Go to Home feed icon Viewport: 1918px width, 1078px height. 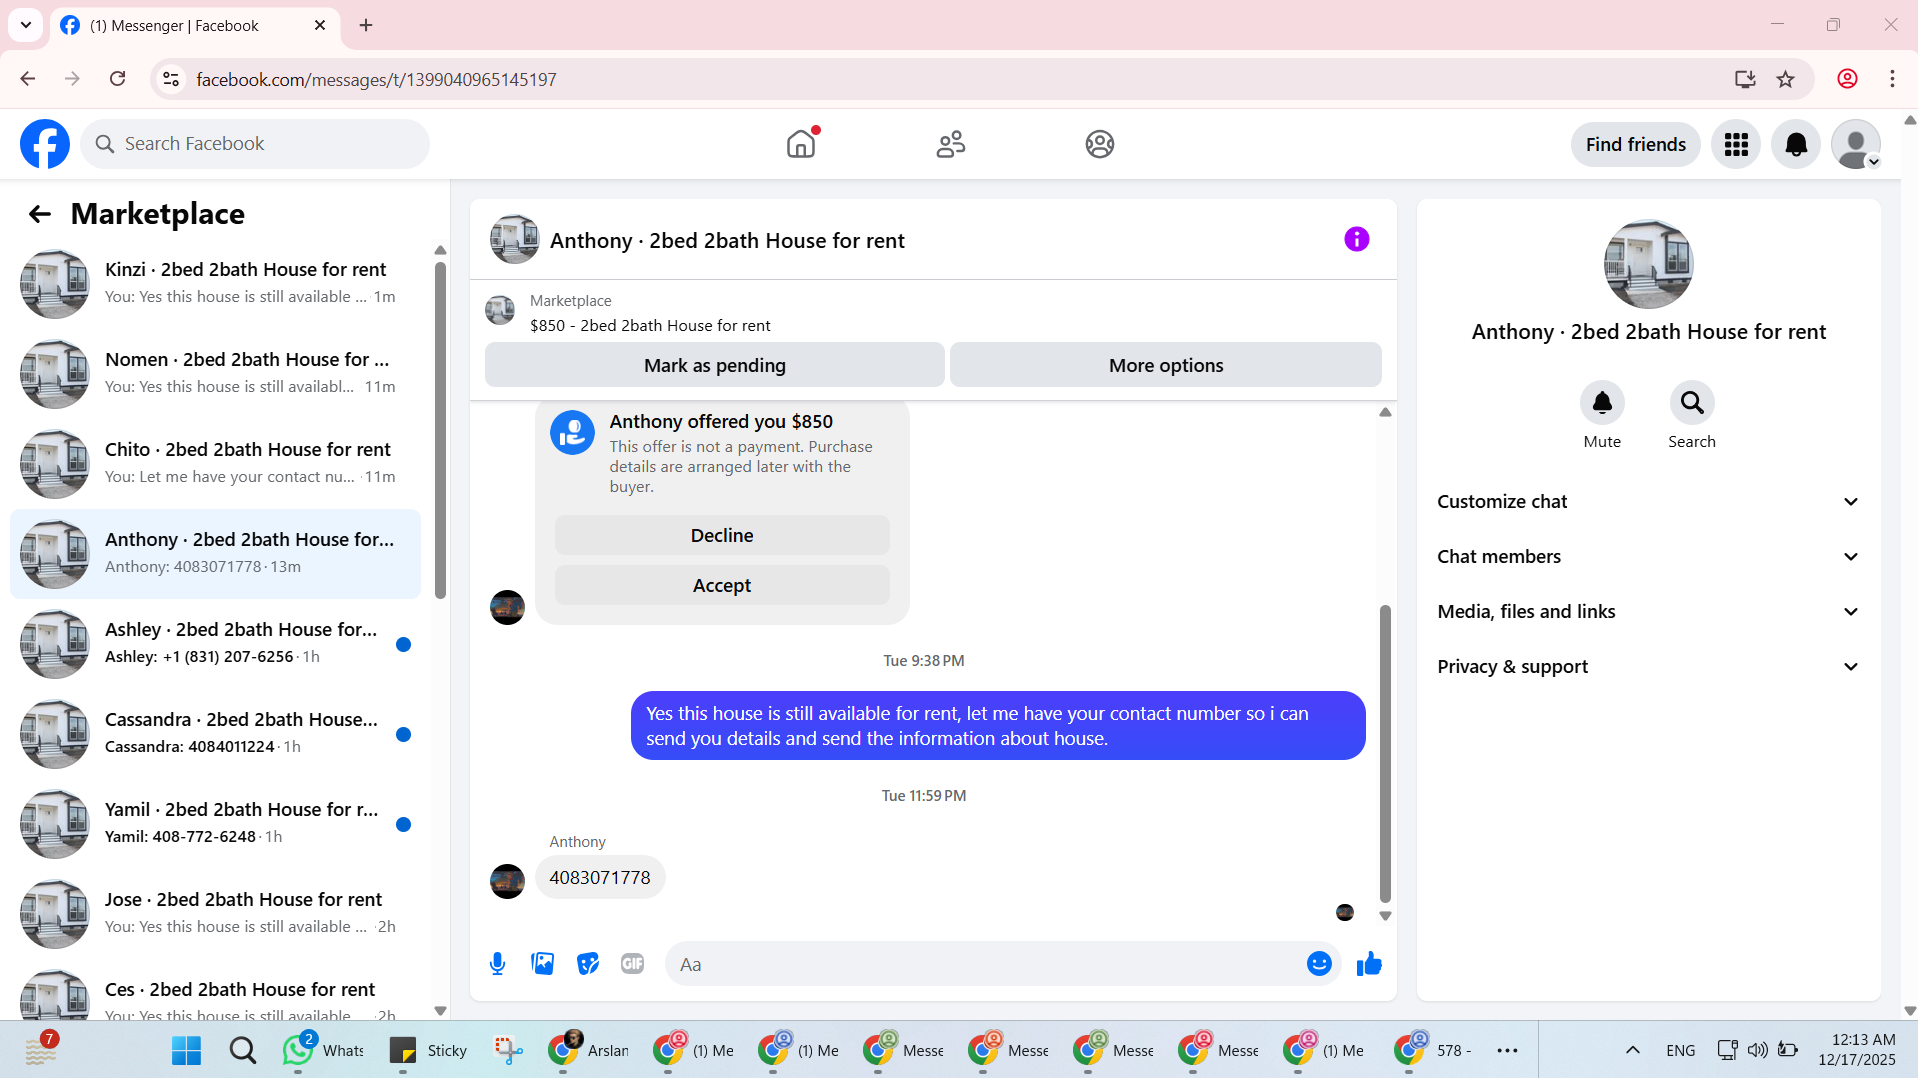pyautogui.click(x=801, y=144)
